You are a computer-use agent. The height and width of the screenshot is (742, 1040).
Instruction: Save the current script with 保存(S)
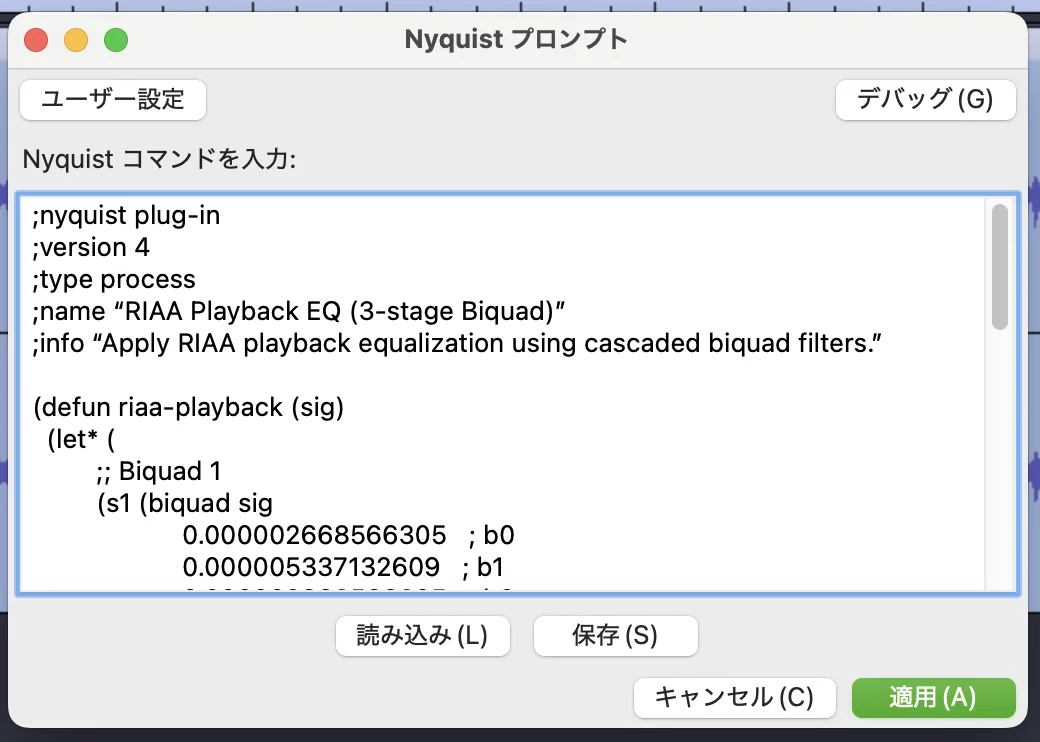click(x=615, y=635)
